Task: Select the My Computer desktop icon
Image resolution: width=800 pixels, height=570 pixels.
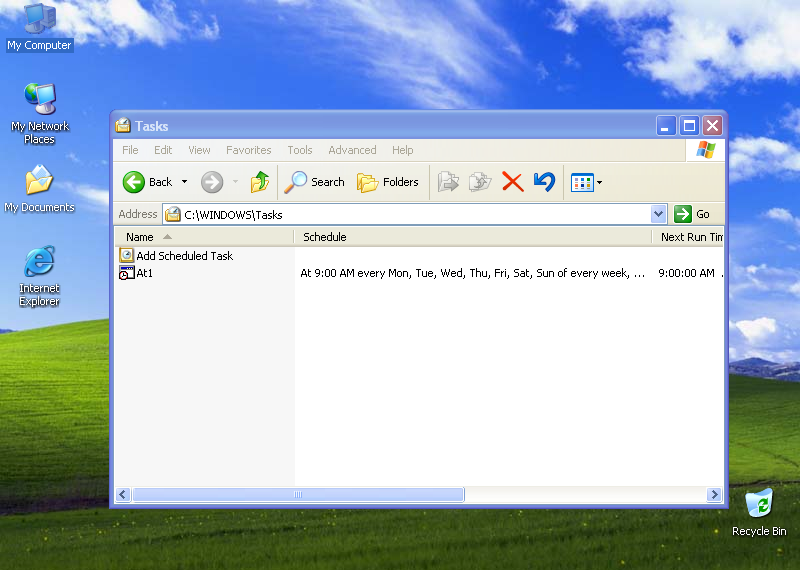Action: [x=40, y=28]
